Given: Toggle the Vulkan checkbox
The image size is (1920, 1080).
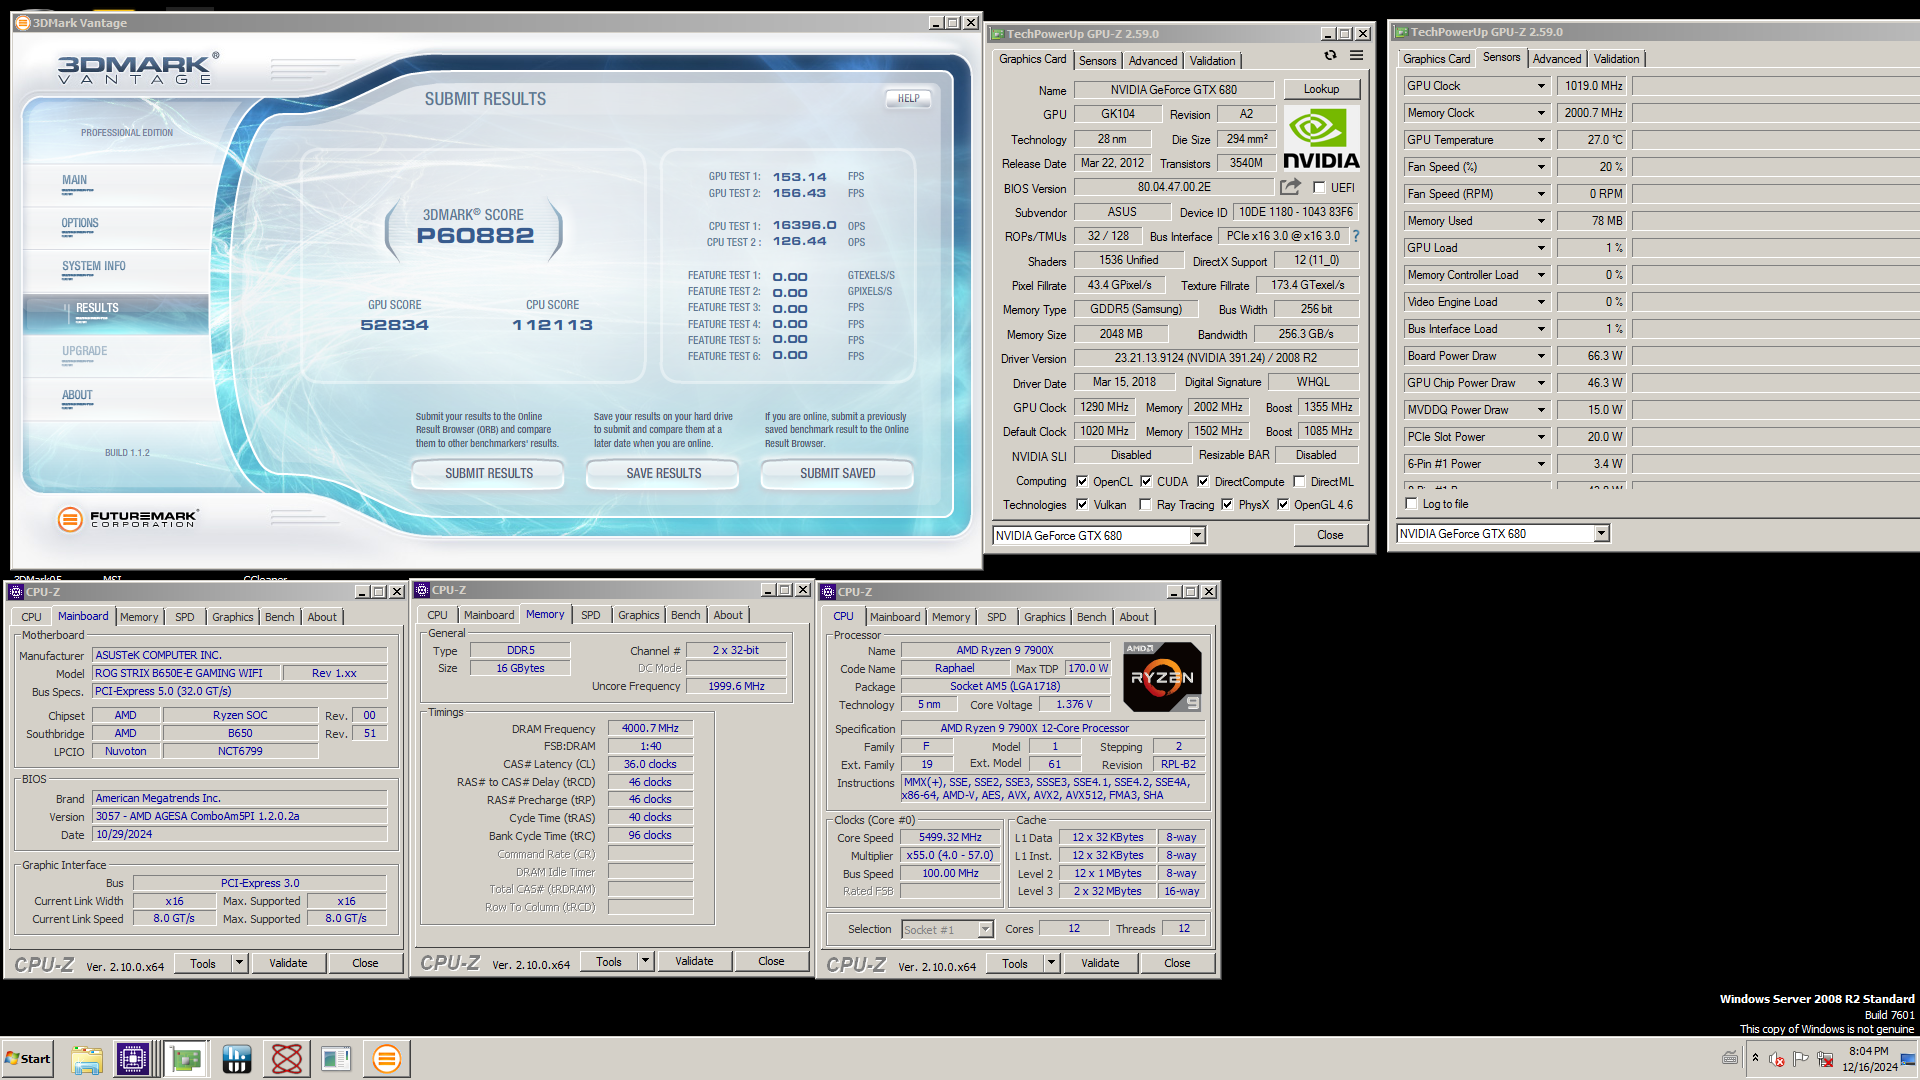Looking at the screenshot, I should 1082,505.
